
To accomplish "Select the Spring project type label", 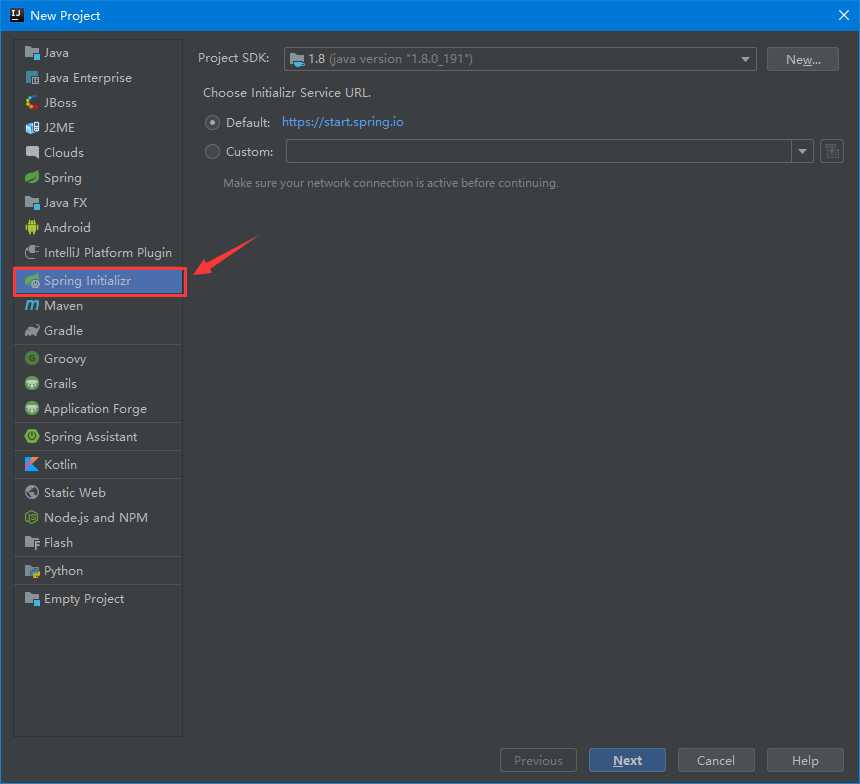I will point(63,178).
